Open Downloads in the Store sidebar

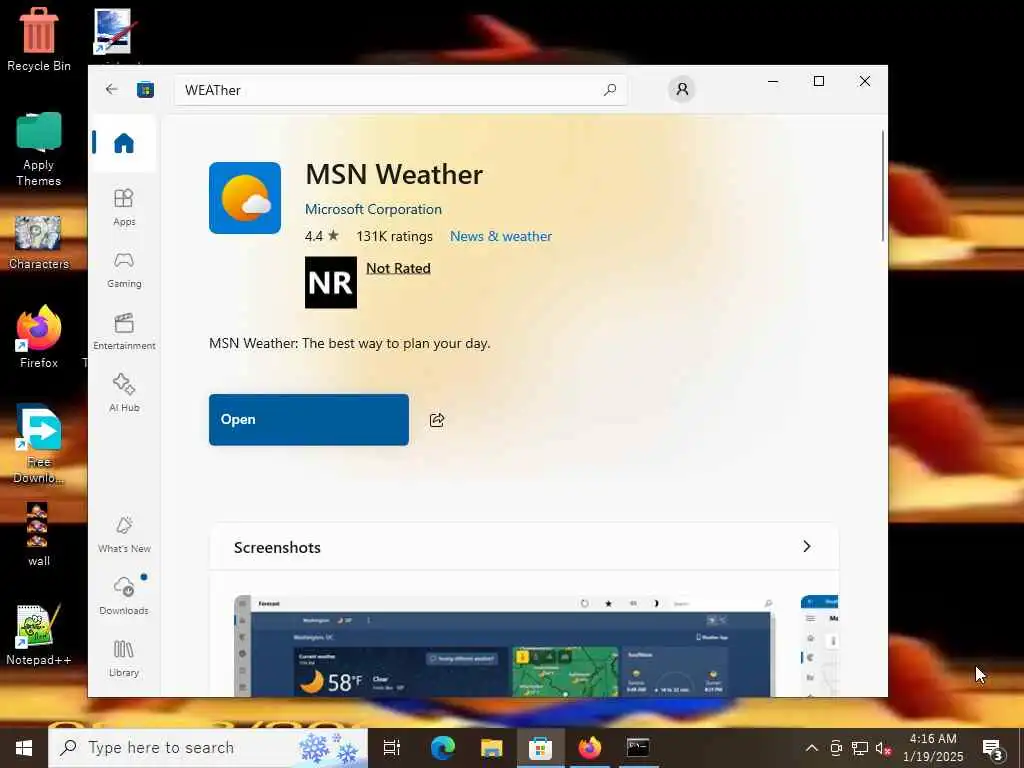pyautogui.click(x=123, y=596)
